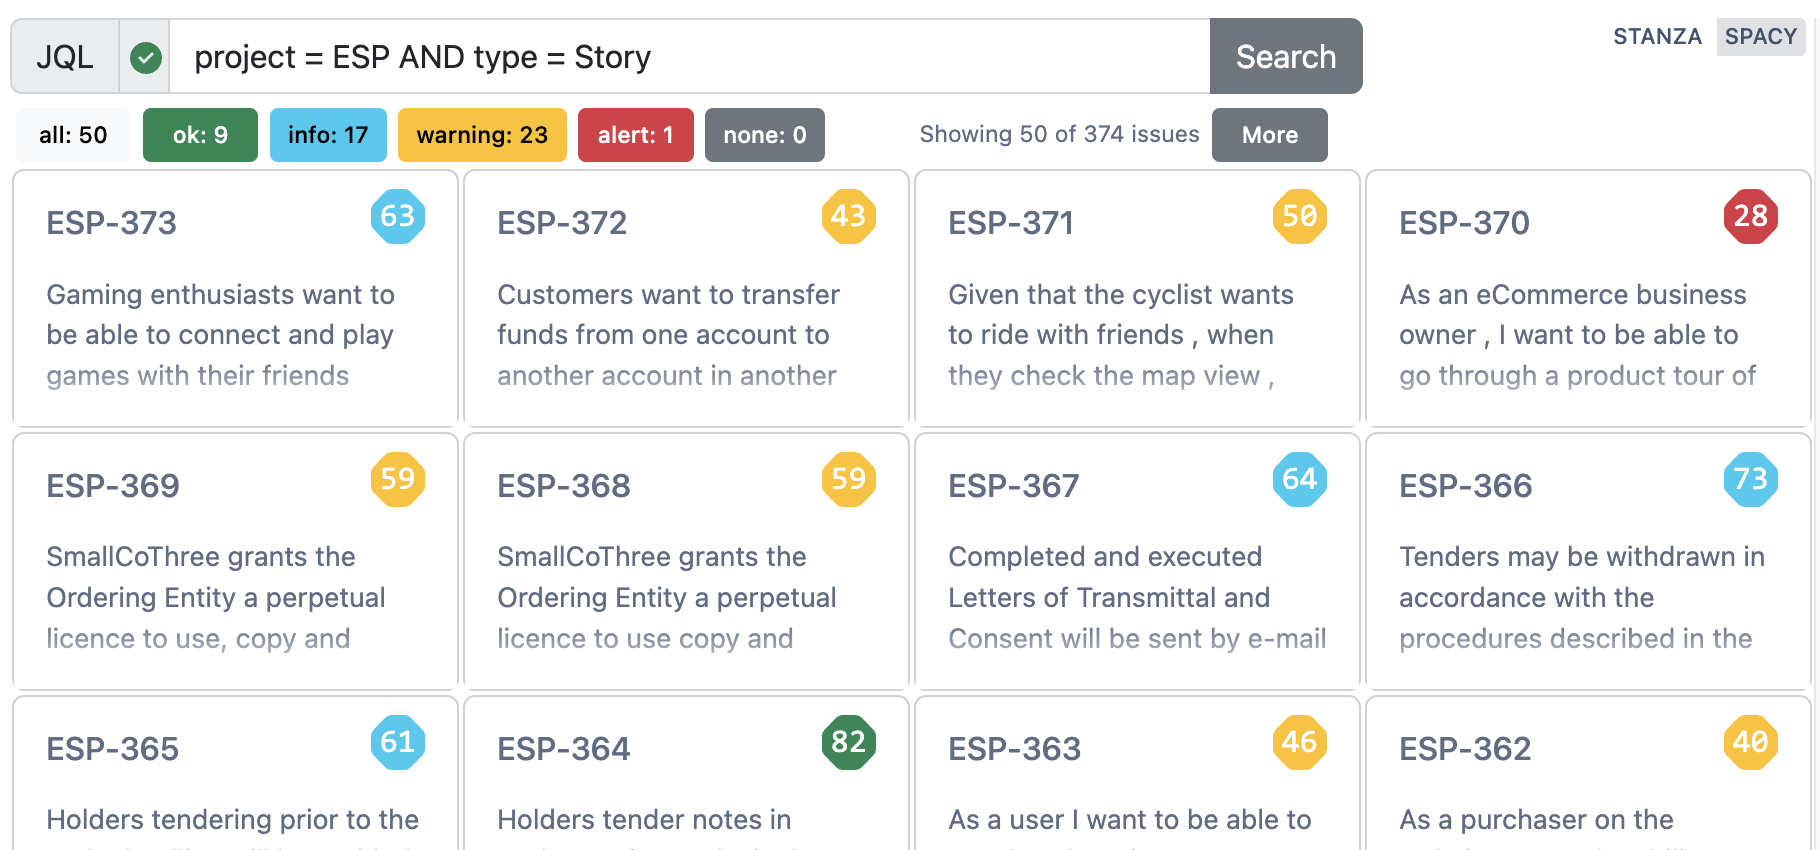Click into the JQL query input field
The height and width of the screenshot is (850, 1820).
[690, 57]
